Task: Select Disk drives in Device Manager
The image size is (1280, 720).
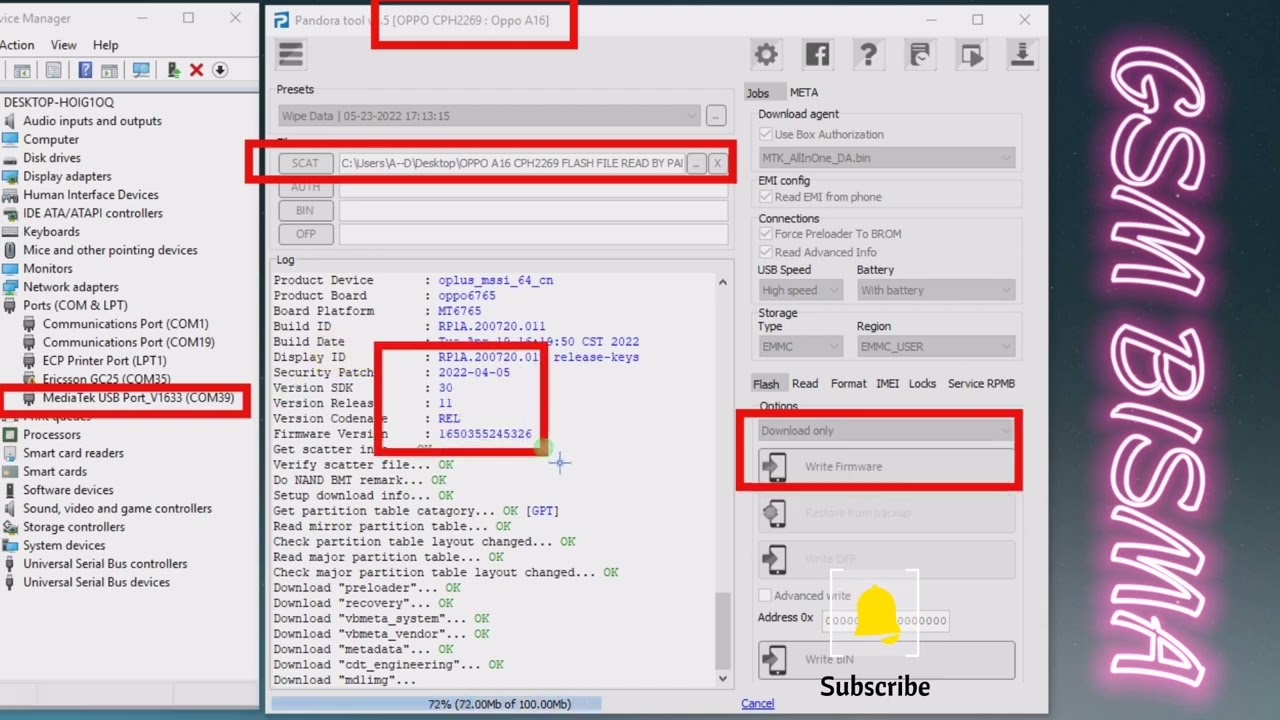Action: [52, 158]
